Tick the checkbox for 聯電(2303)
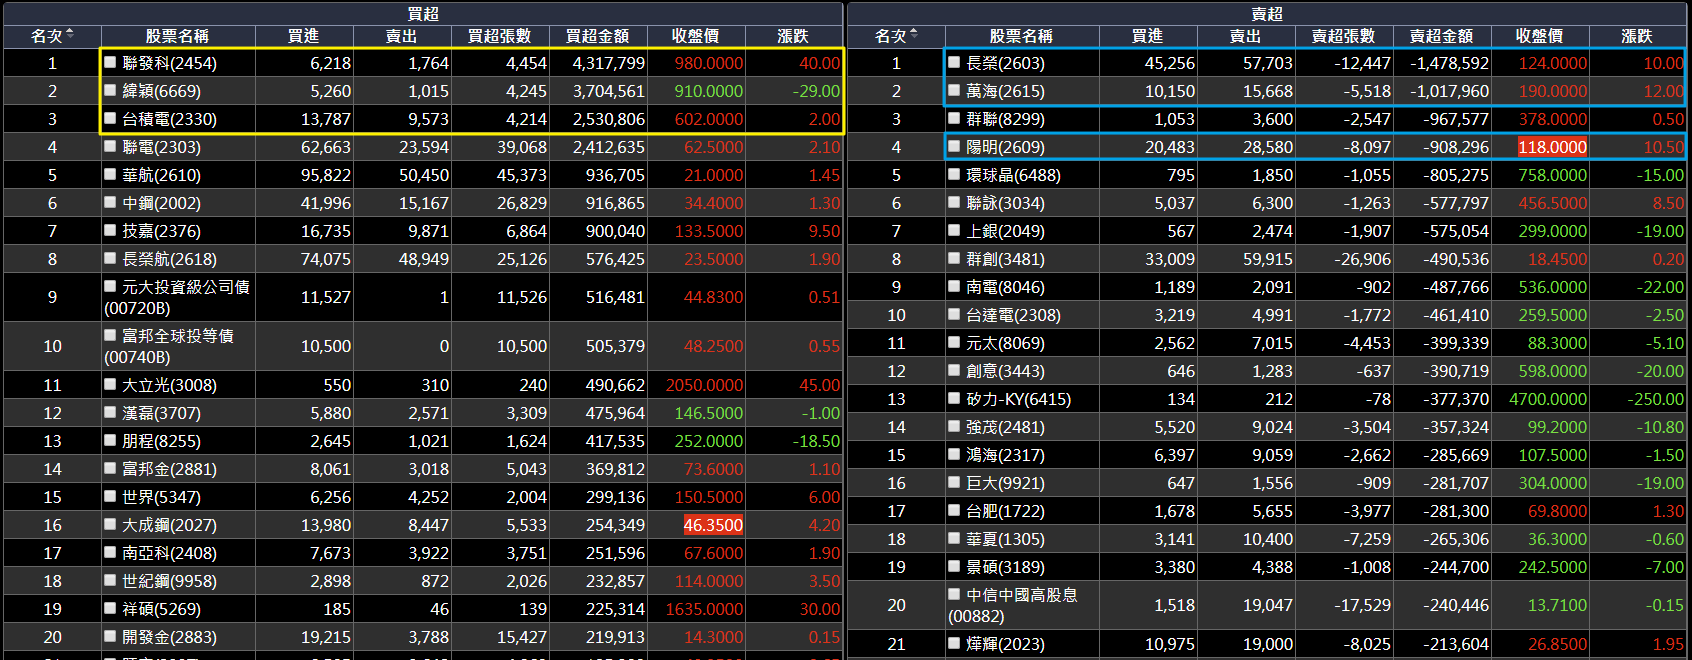 [x=111, y=146]
